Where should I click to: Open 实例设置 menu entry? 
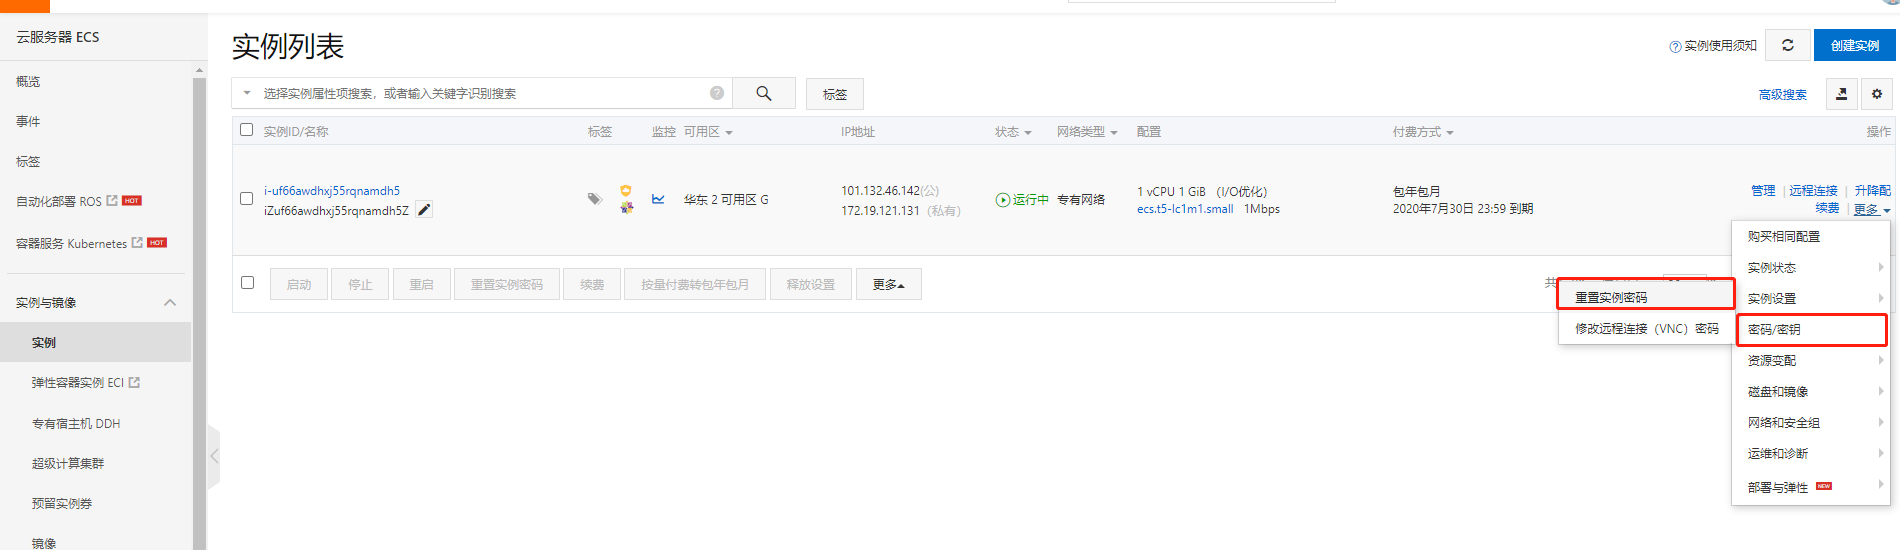click(1811, 299)
